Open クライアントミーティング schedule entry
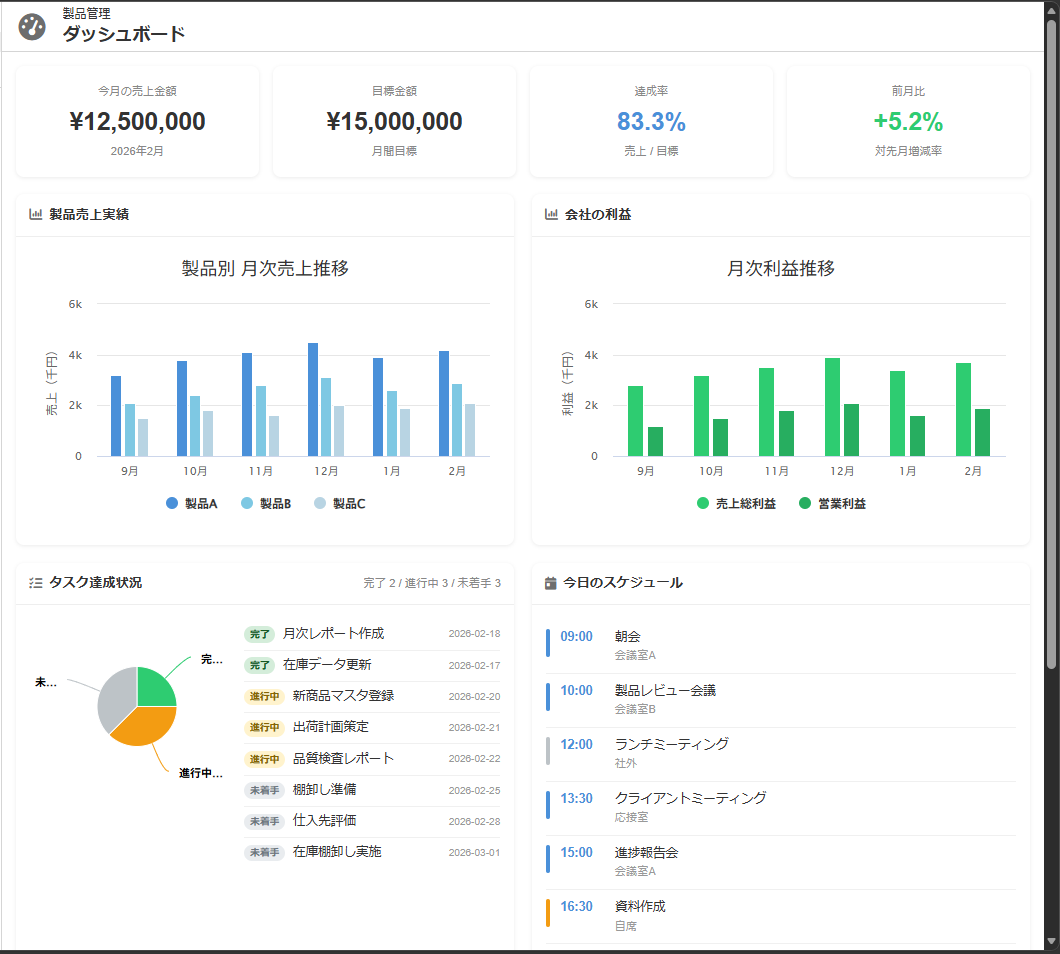The image size is (1060, 954). click(781, 807)
